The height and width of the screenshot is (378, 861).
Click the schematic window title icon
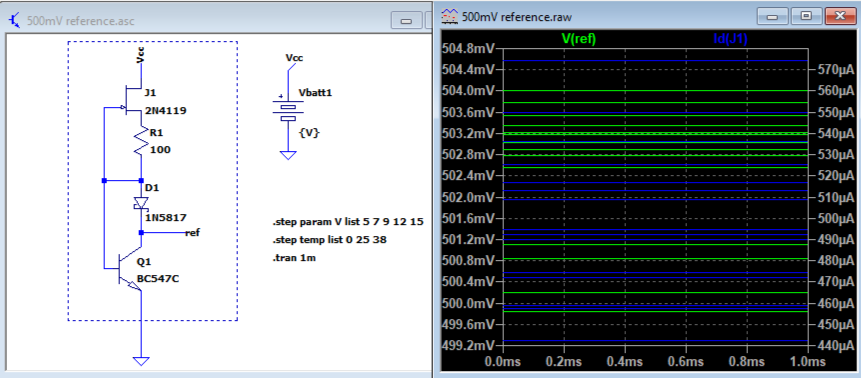(x=15, y=21)
